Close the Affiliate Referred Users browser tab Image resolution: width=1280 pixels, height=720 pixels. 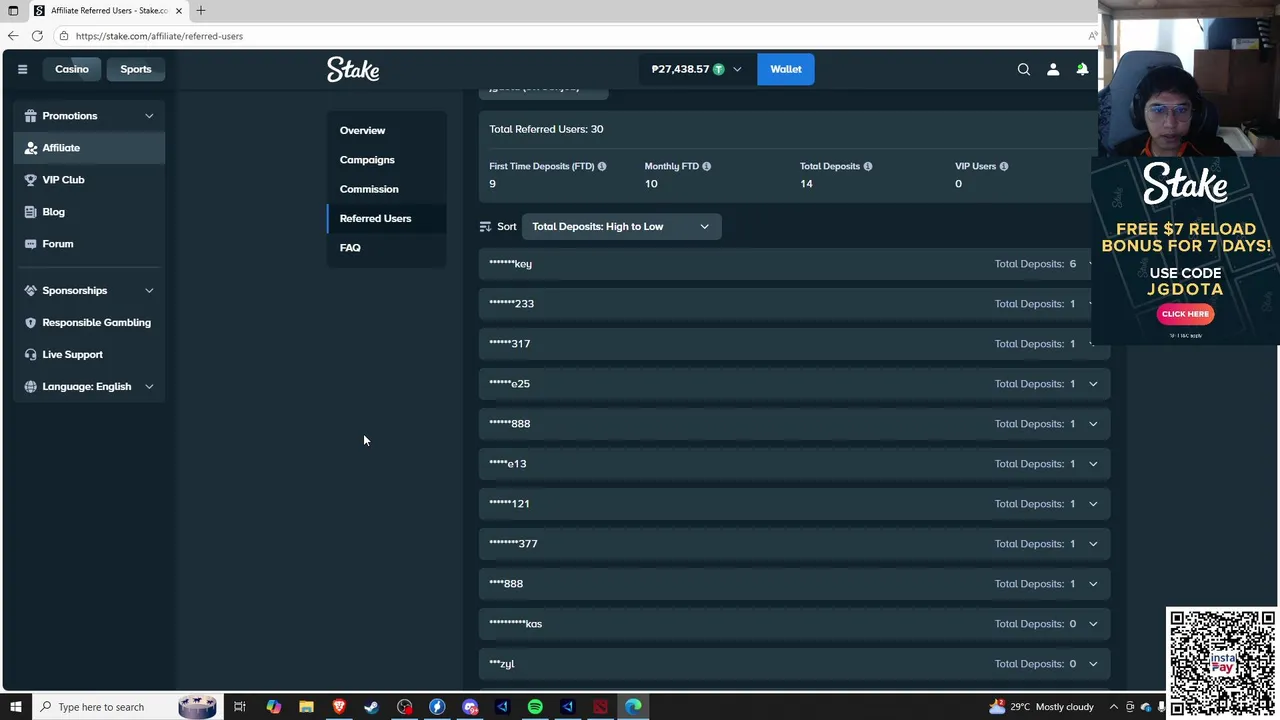(x=179, y=10)
